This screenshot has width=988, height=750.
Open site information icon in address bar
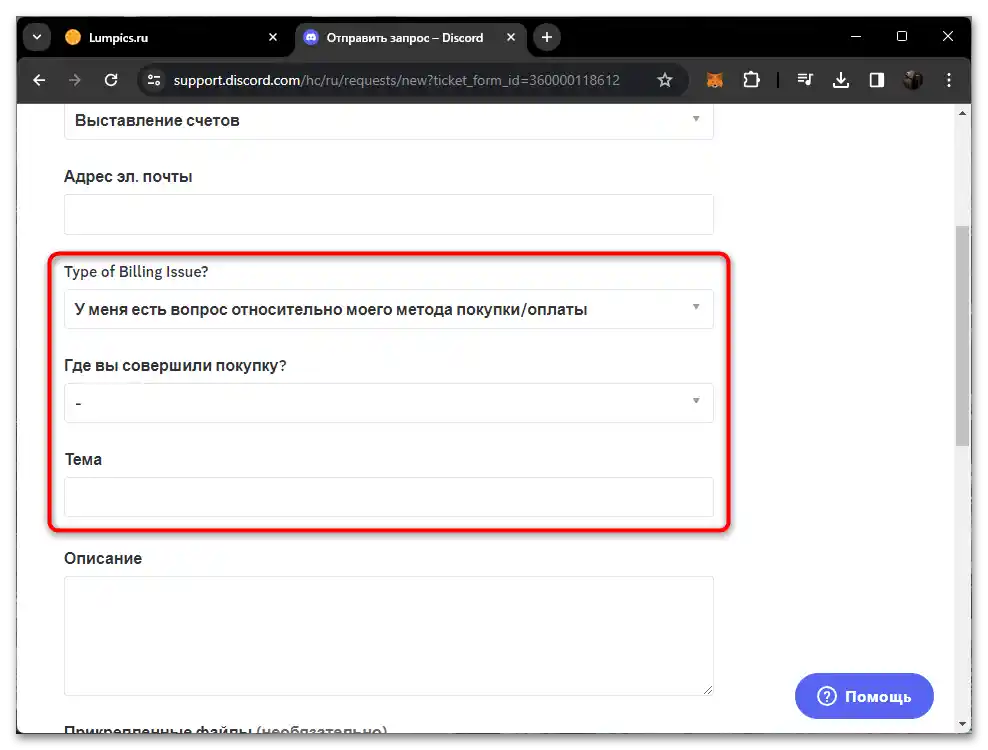(154, 80)
